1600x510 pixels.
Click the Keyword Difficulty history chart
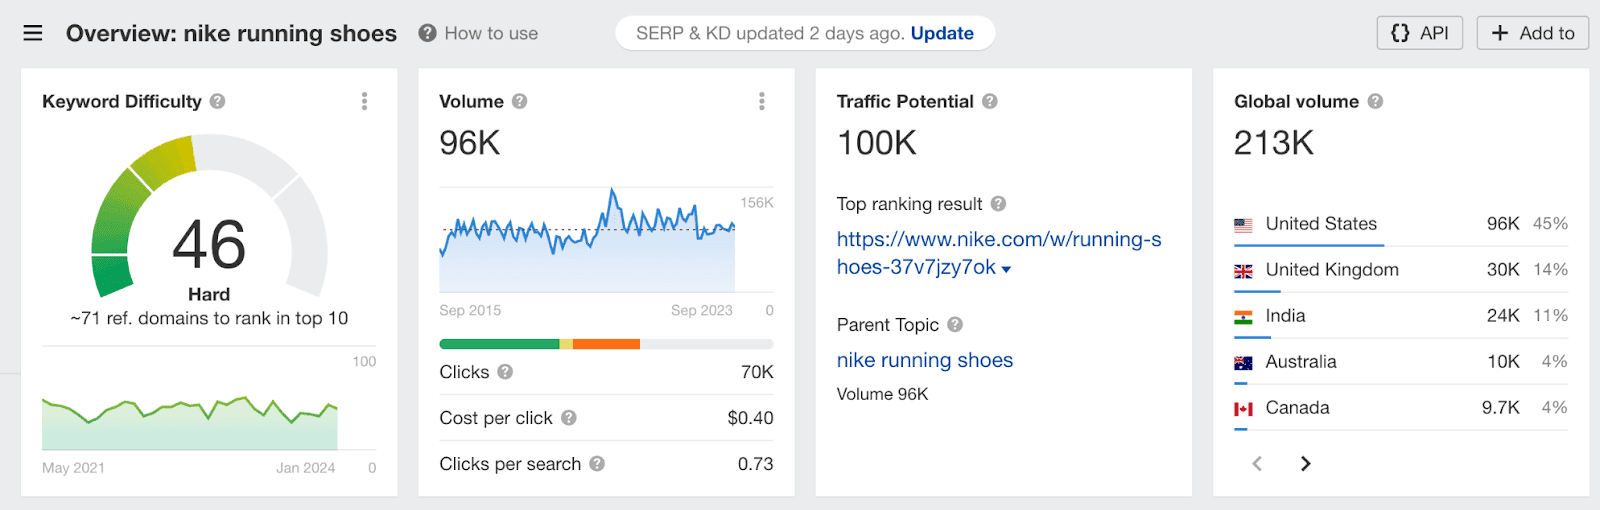[190, 422]
